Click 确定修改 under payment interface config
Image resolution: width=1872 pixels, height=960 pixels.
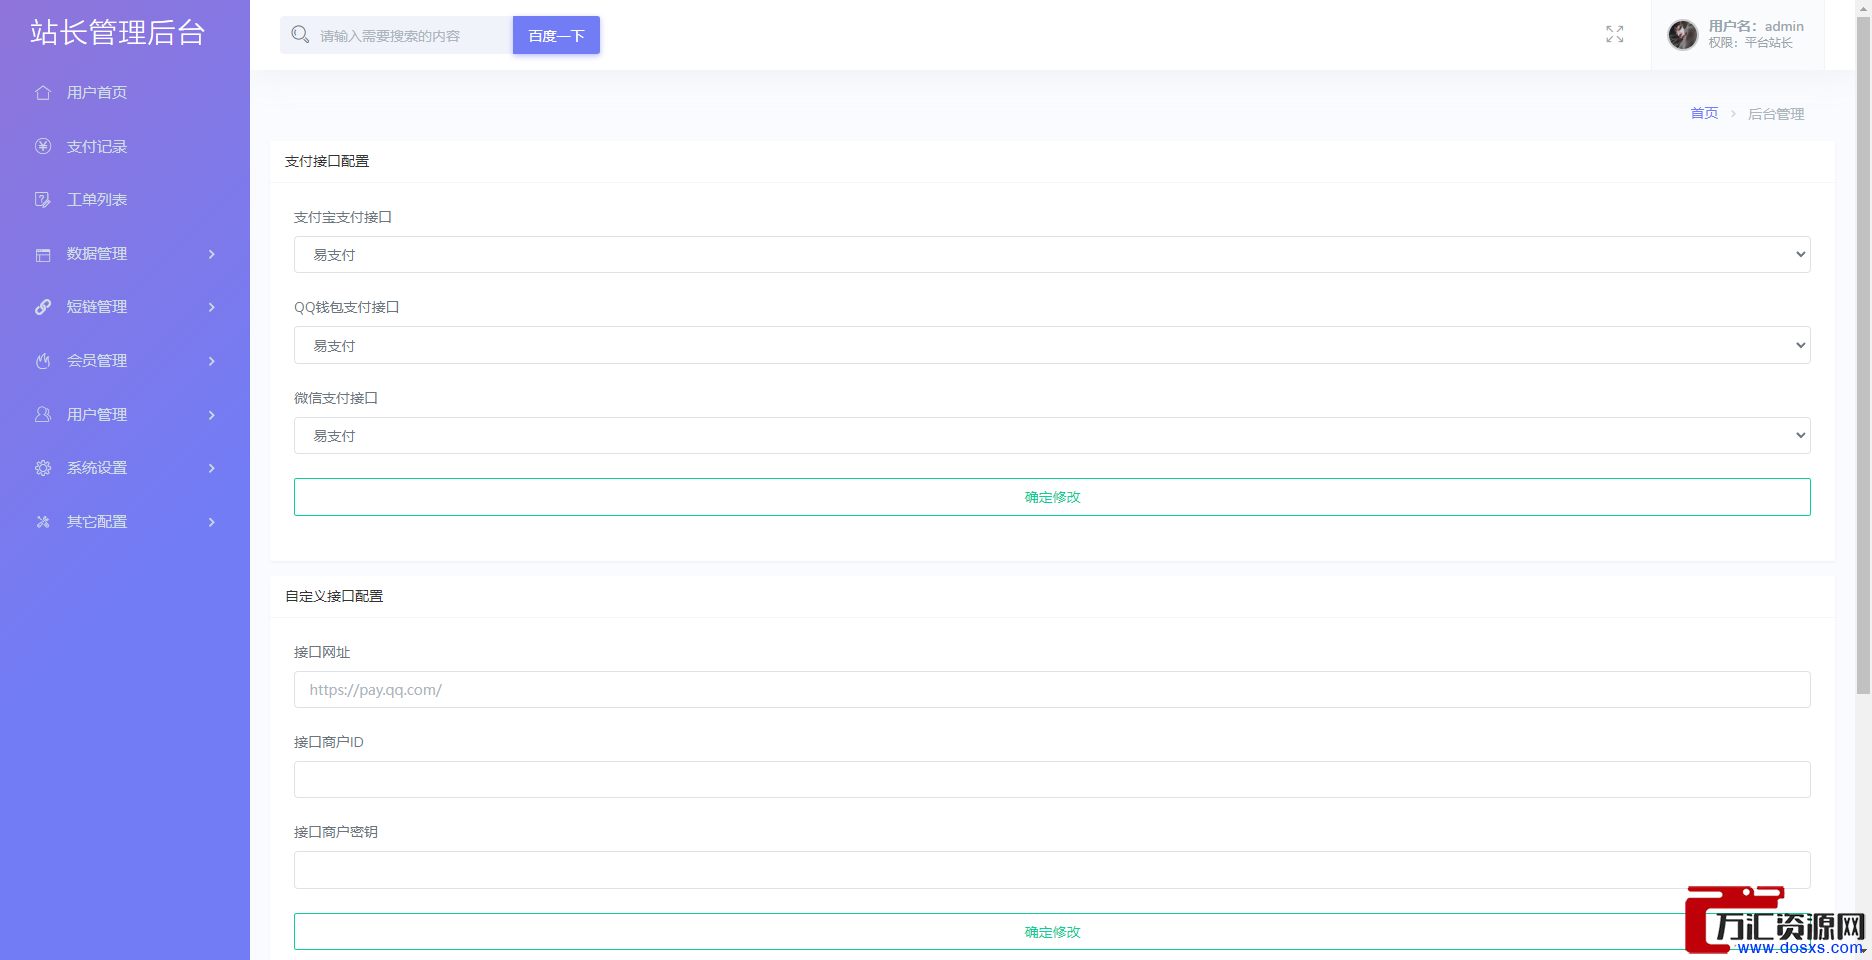tap(1051, 497)
